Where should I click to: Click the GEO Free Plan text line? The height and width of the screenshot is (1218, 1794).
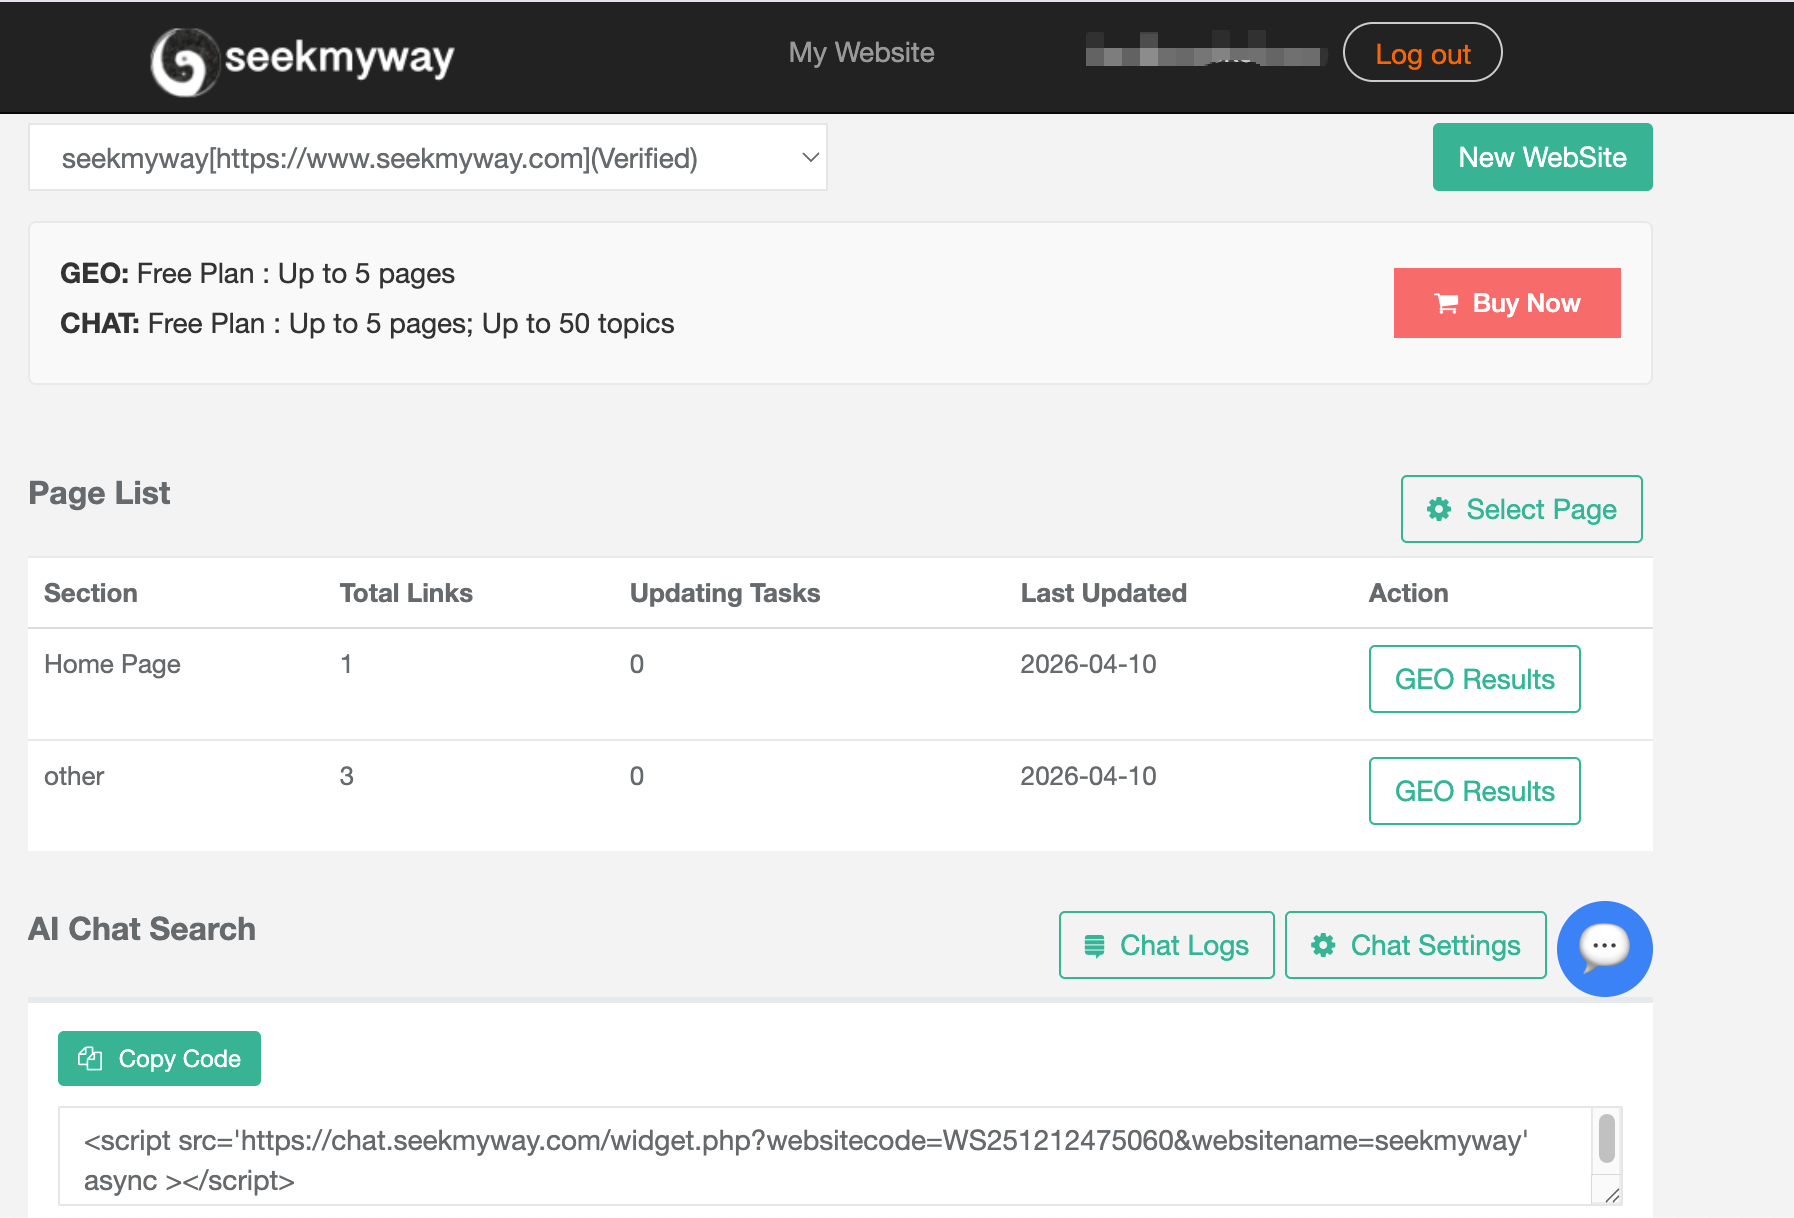tap(257, 274)
